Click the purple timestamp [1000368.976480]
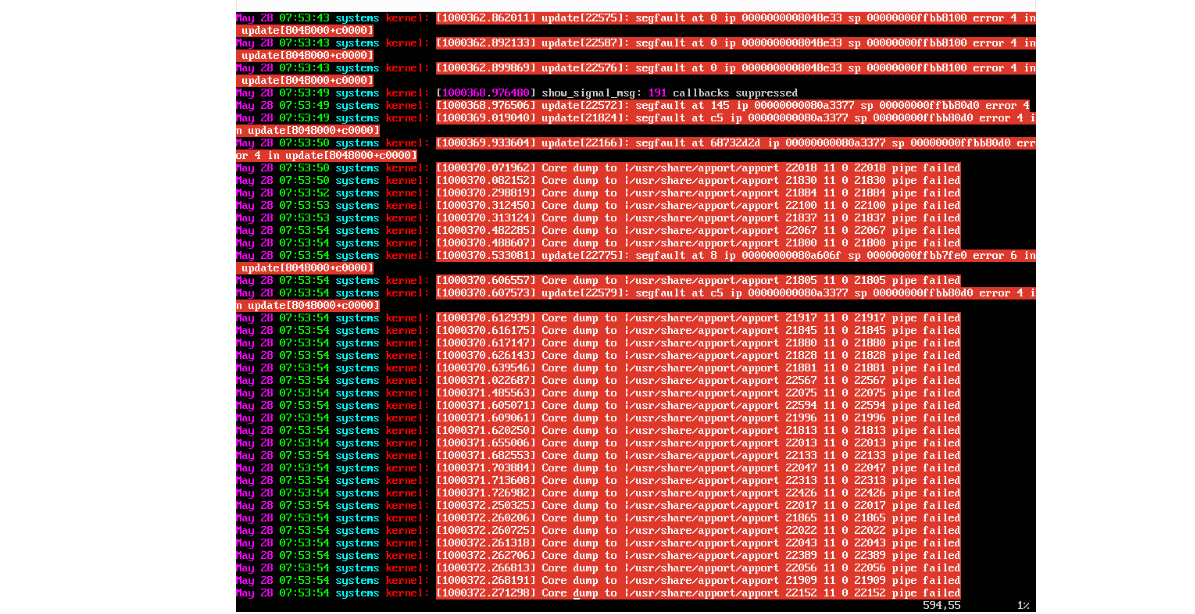The width and height of the screenshot is (1195, 614). (486, 93)
